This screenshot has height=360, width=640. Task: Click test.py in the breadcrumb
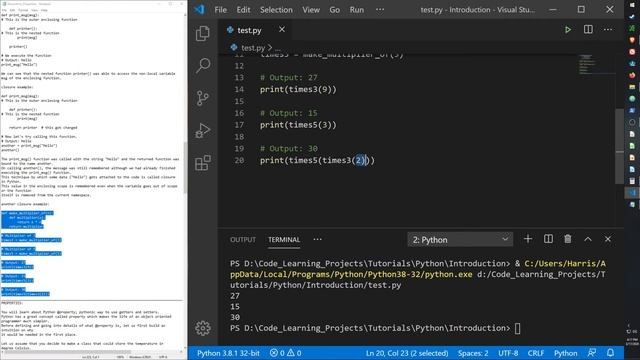tap(253, 48)
